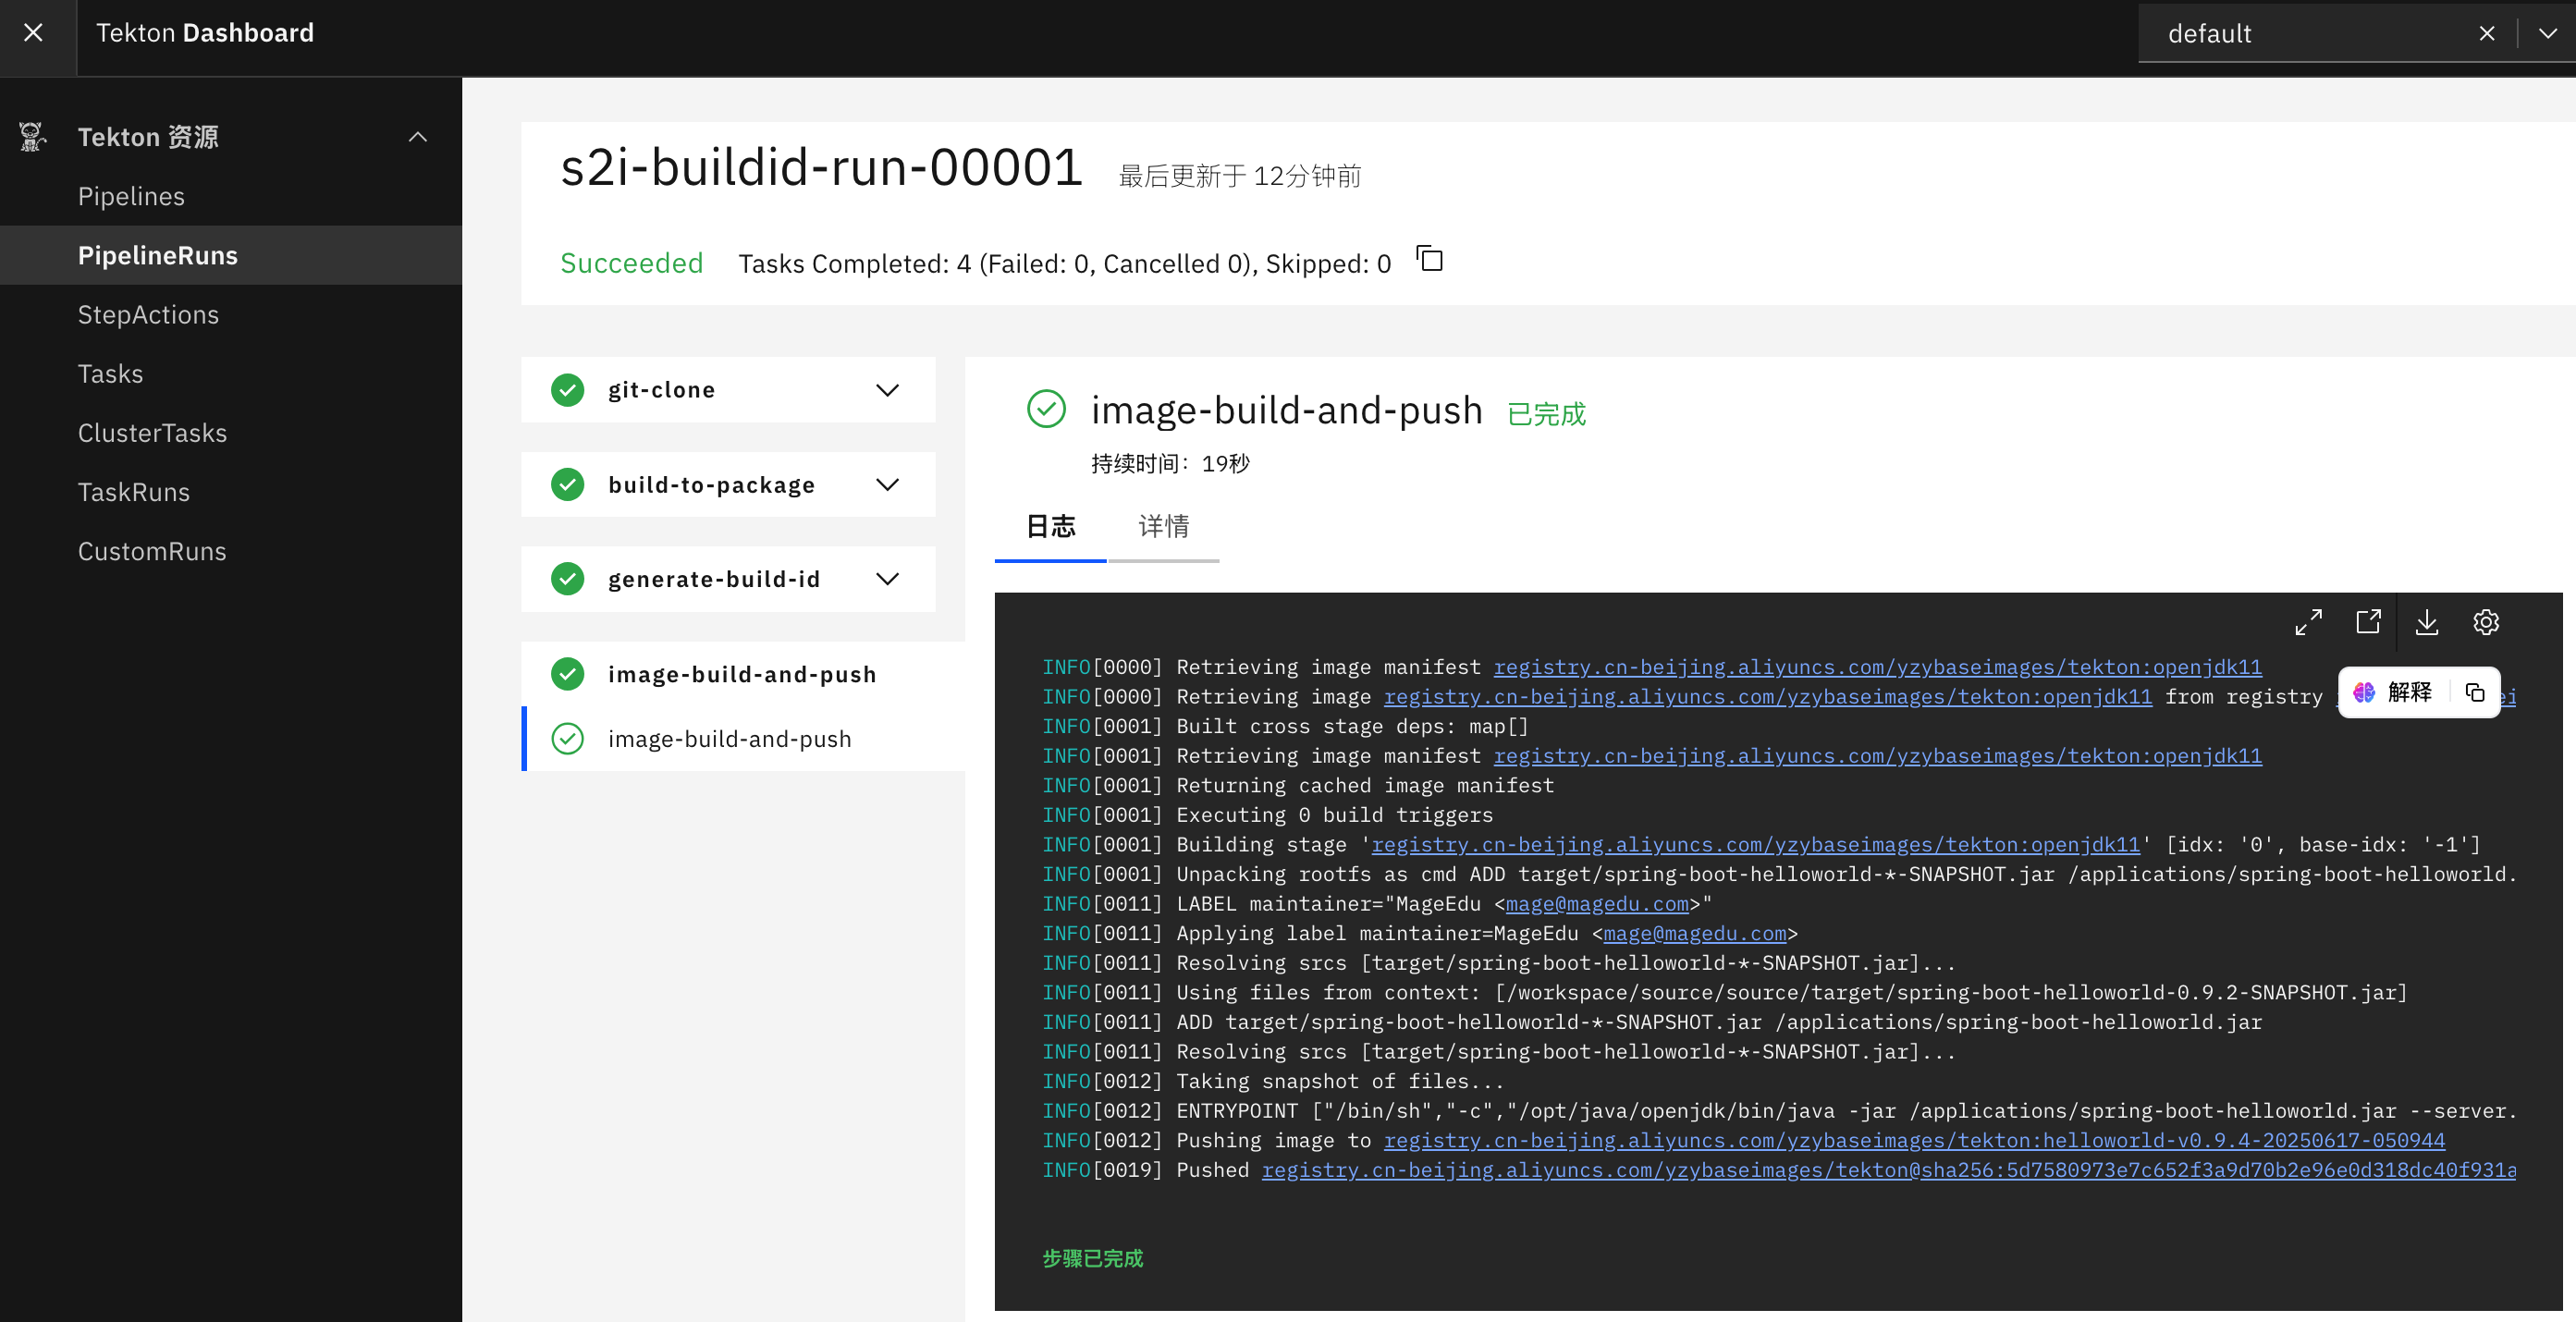Close the side navigation menu

[33, 33]
